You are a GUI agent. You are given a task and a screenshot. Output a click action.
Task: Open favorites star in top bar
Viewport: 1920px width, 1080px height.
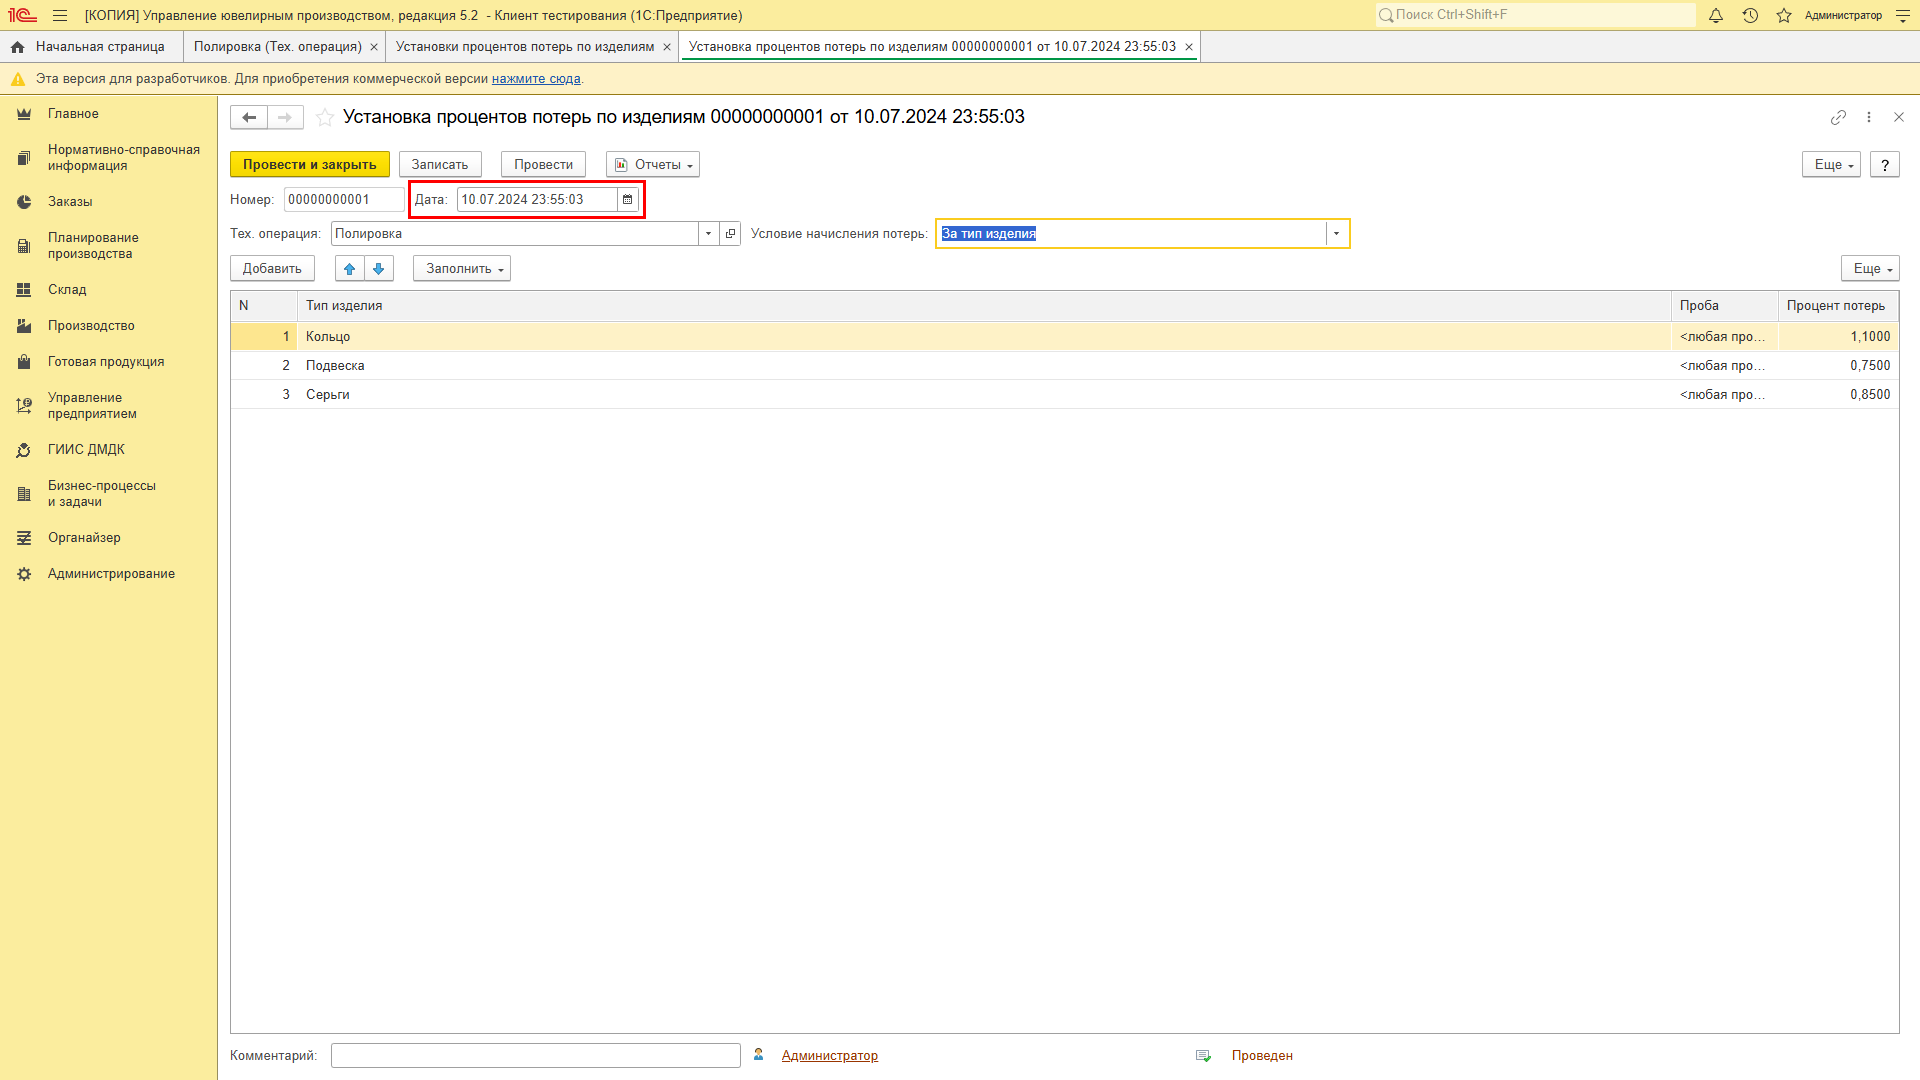1784,15
